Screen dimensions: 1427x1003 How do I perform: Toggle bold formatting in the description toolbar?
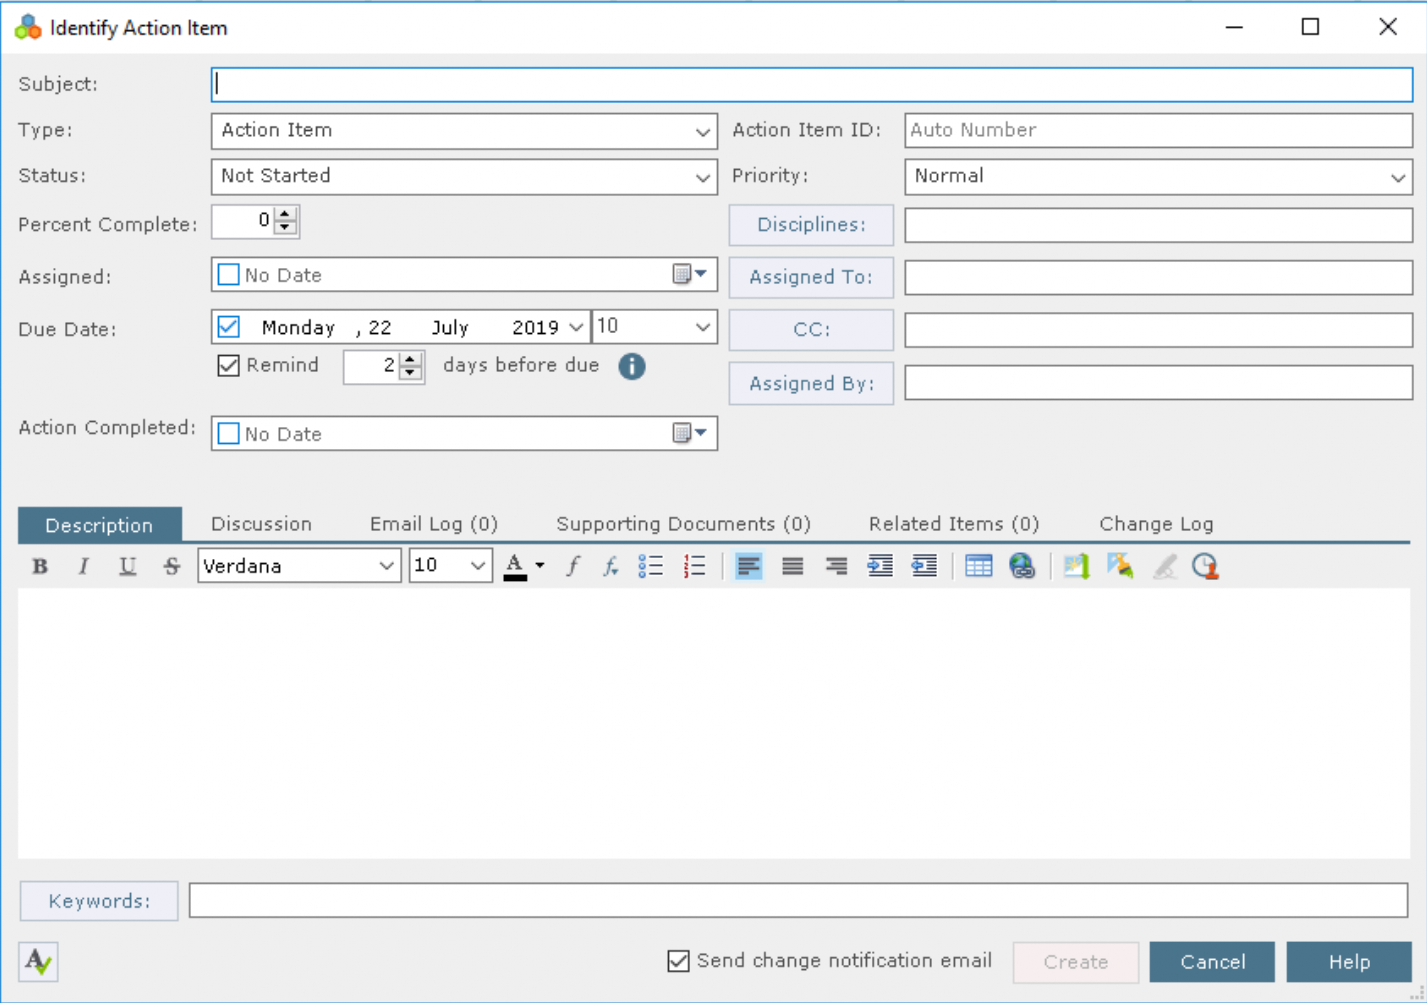pyautogui.click(x=40, y=566)
